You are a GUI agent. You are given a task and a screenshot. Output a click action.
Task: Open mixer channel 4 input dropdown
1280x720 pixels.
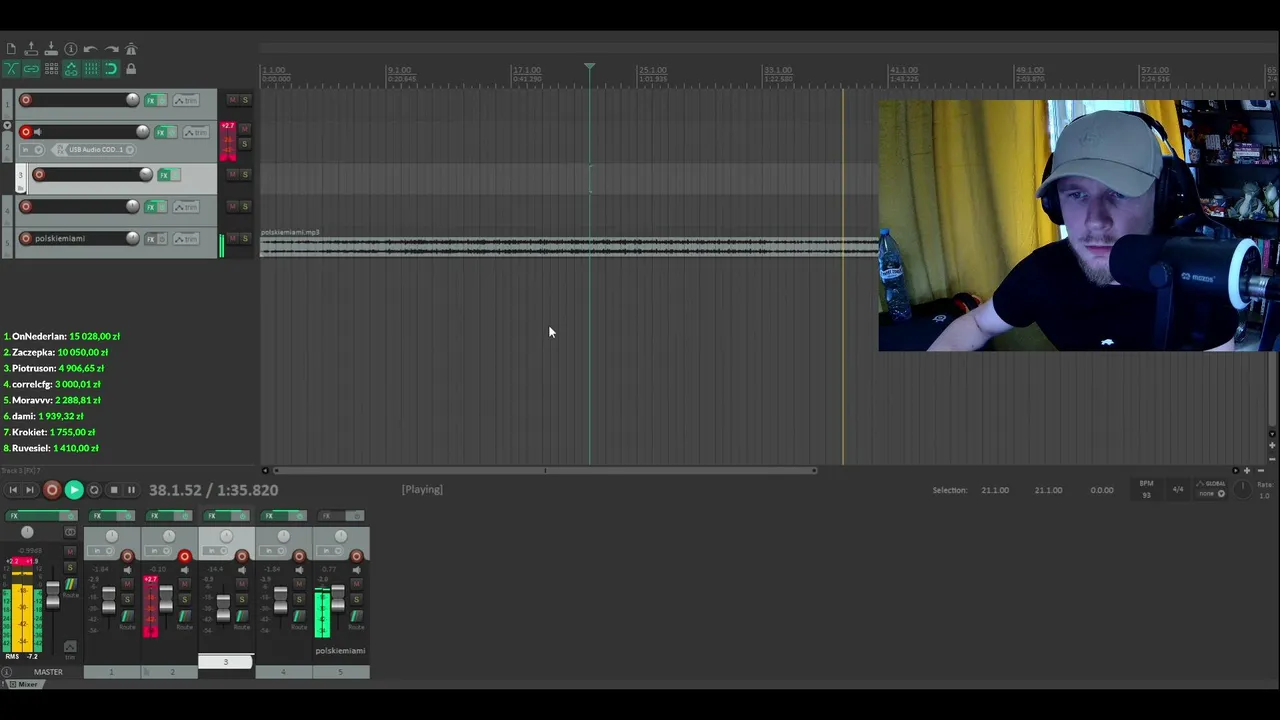pyautogui.click(x=271, y=552)
